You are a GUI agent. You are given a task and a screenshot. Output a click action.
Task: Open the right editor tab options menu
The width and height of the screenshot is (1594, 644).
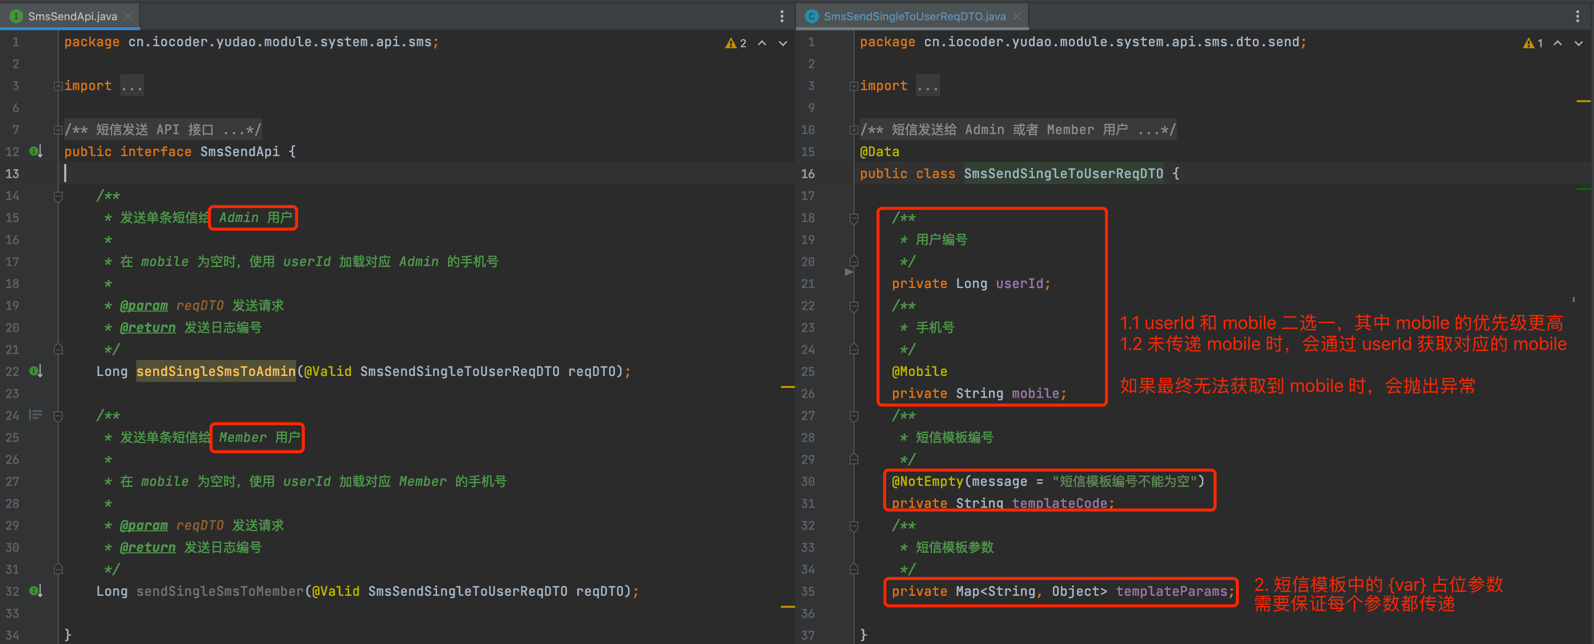click(1578, 16)
